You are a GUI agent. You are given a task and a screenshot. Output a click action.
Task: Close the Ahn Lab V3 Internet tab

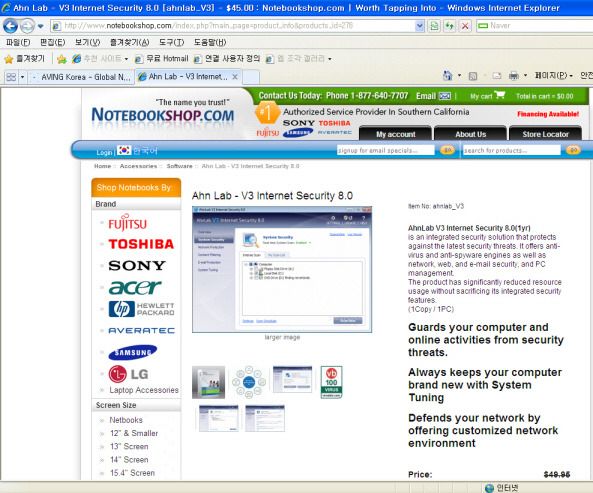point(235,77)
